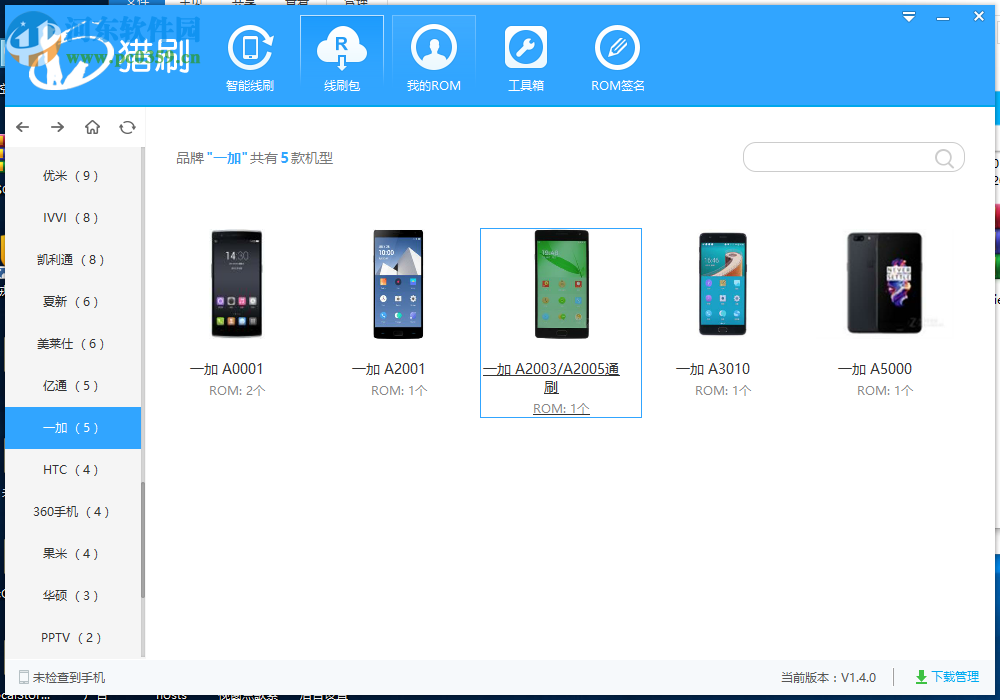Focus the model search input field

pos(853,157)
